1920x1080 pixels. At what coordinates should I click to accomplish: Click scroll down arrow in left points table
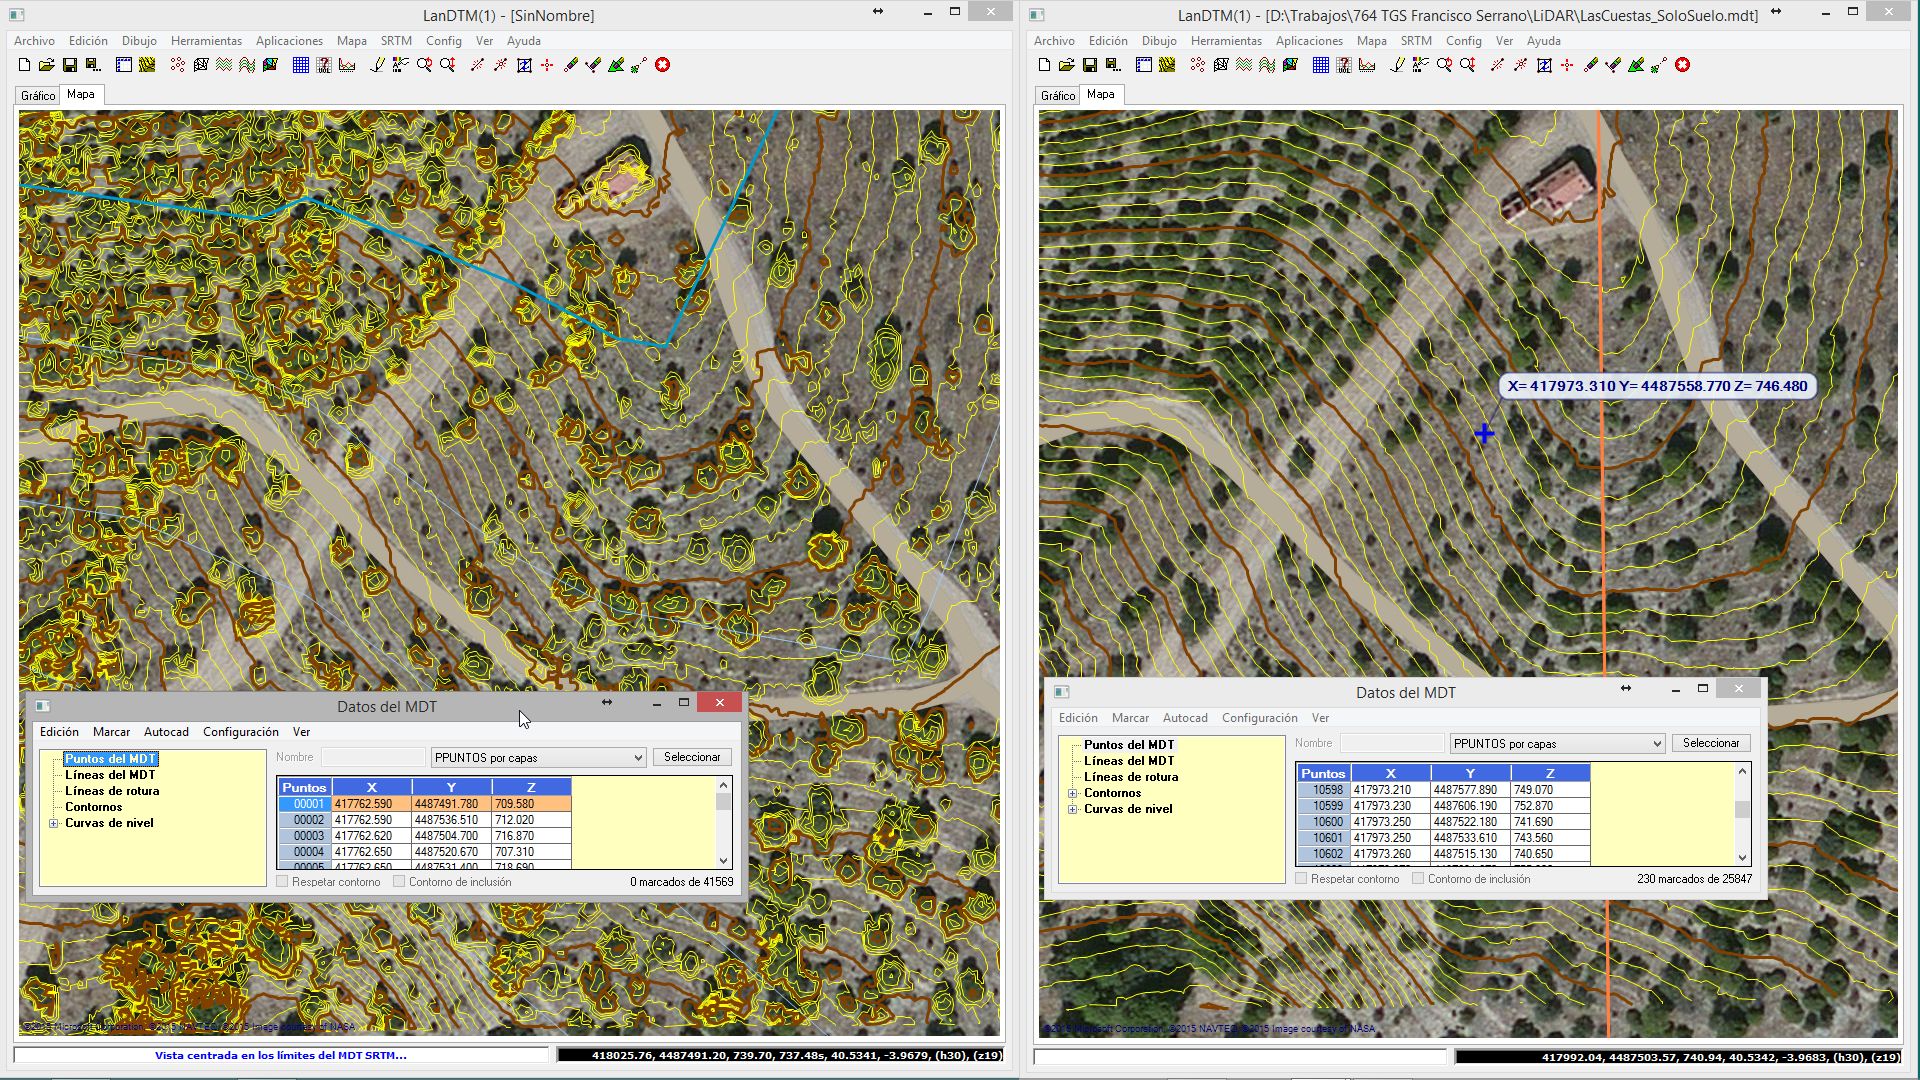(x=723, y=860)
